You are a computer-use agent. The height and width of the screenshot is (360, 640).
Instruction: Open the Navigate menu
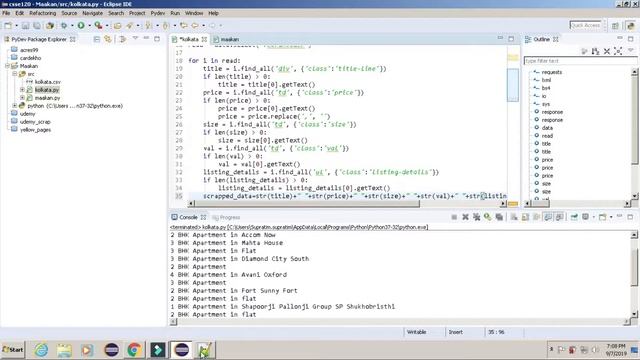coord(93,13)
